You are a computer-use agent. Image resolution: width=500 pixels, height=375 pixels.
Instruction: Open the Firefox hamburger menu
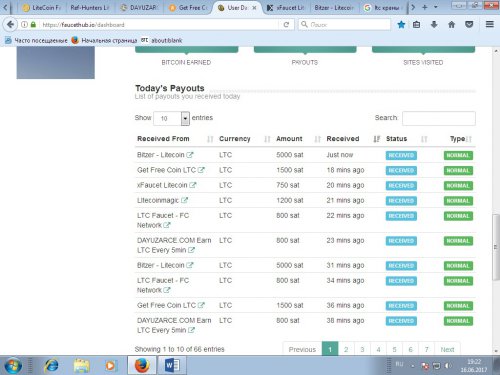click(x=490, y=24)
